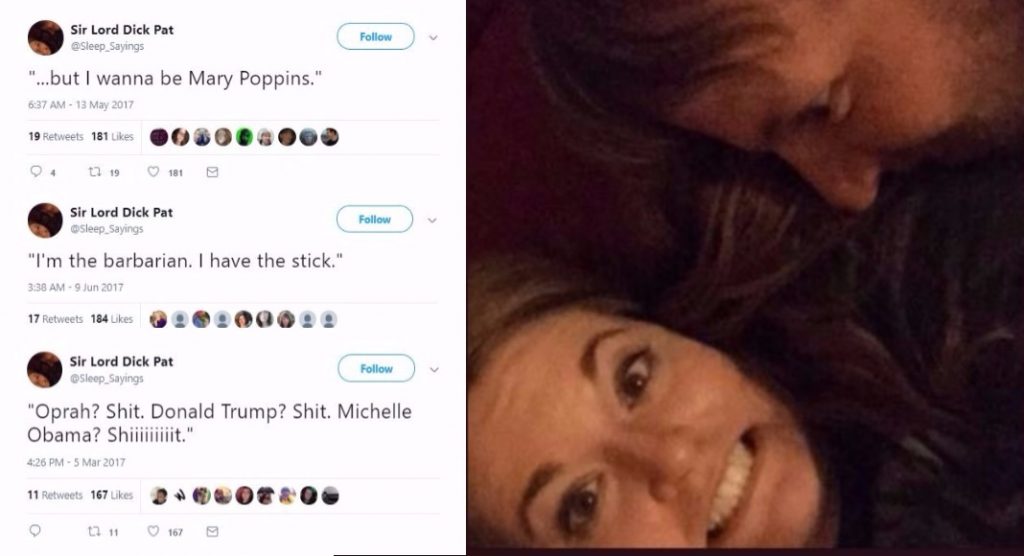Like the Mary Poppins tweet
This screenshot has height=556, width=1024.
click(x=153, y=172)
